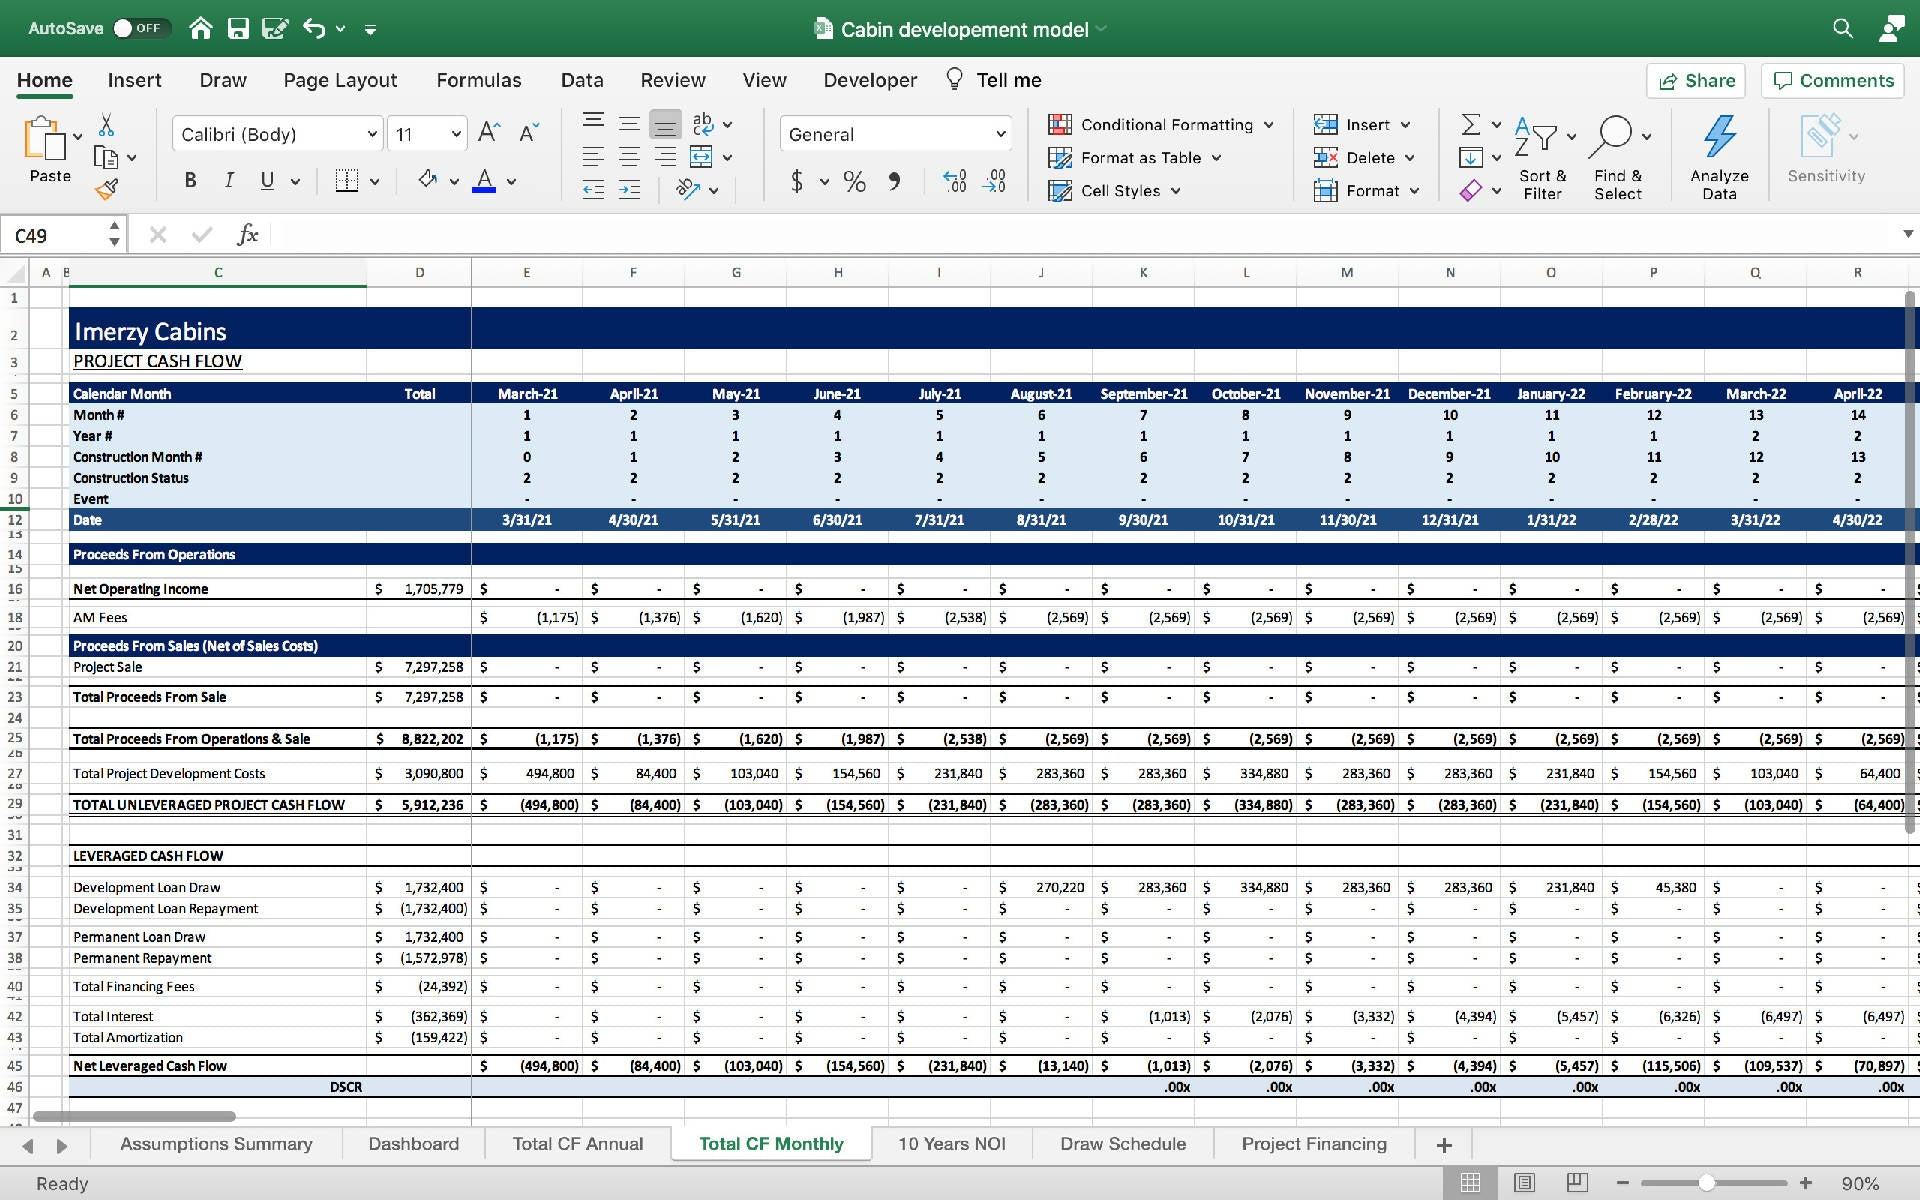Toggle Italic formatting
This screenshot has height=1200, width=1920.
tap(229, 181)
